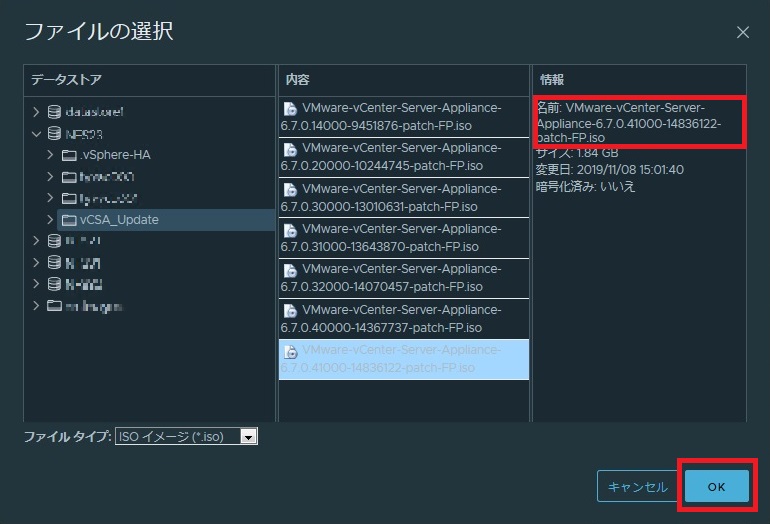Click the キャンセル button
770x524 pixels.
pyautogui.click(x=637, y=486)
